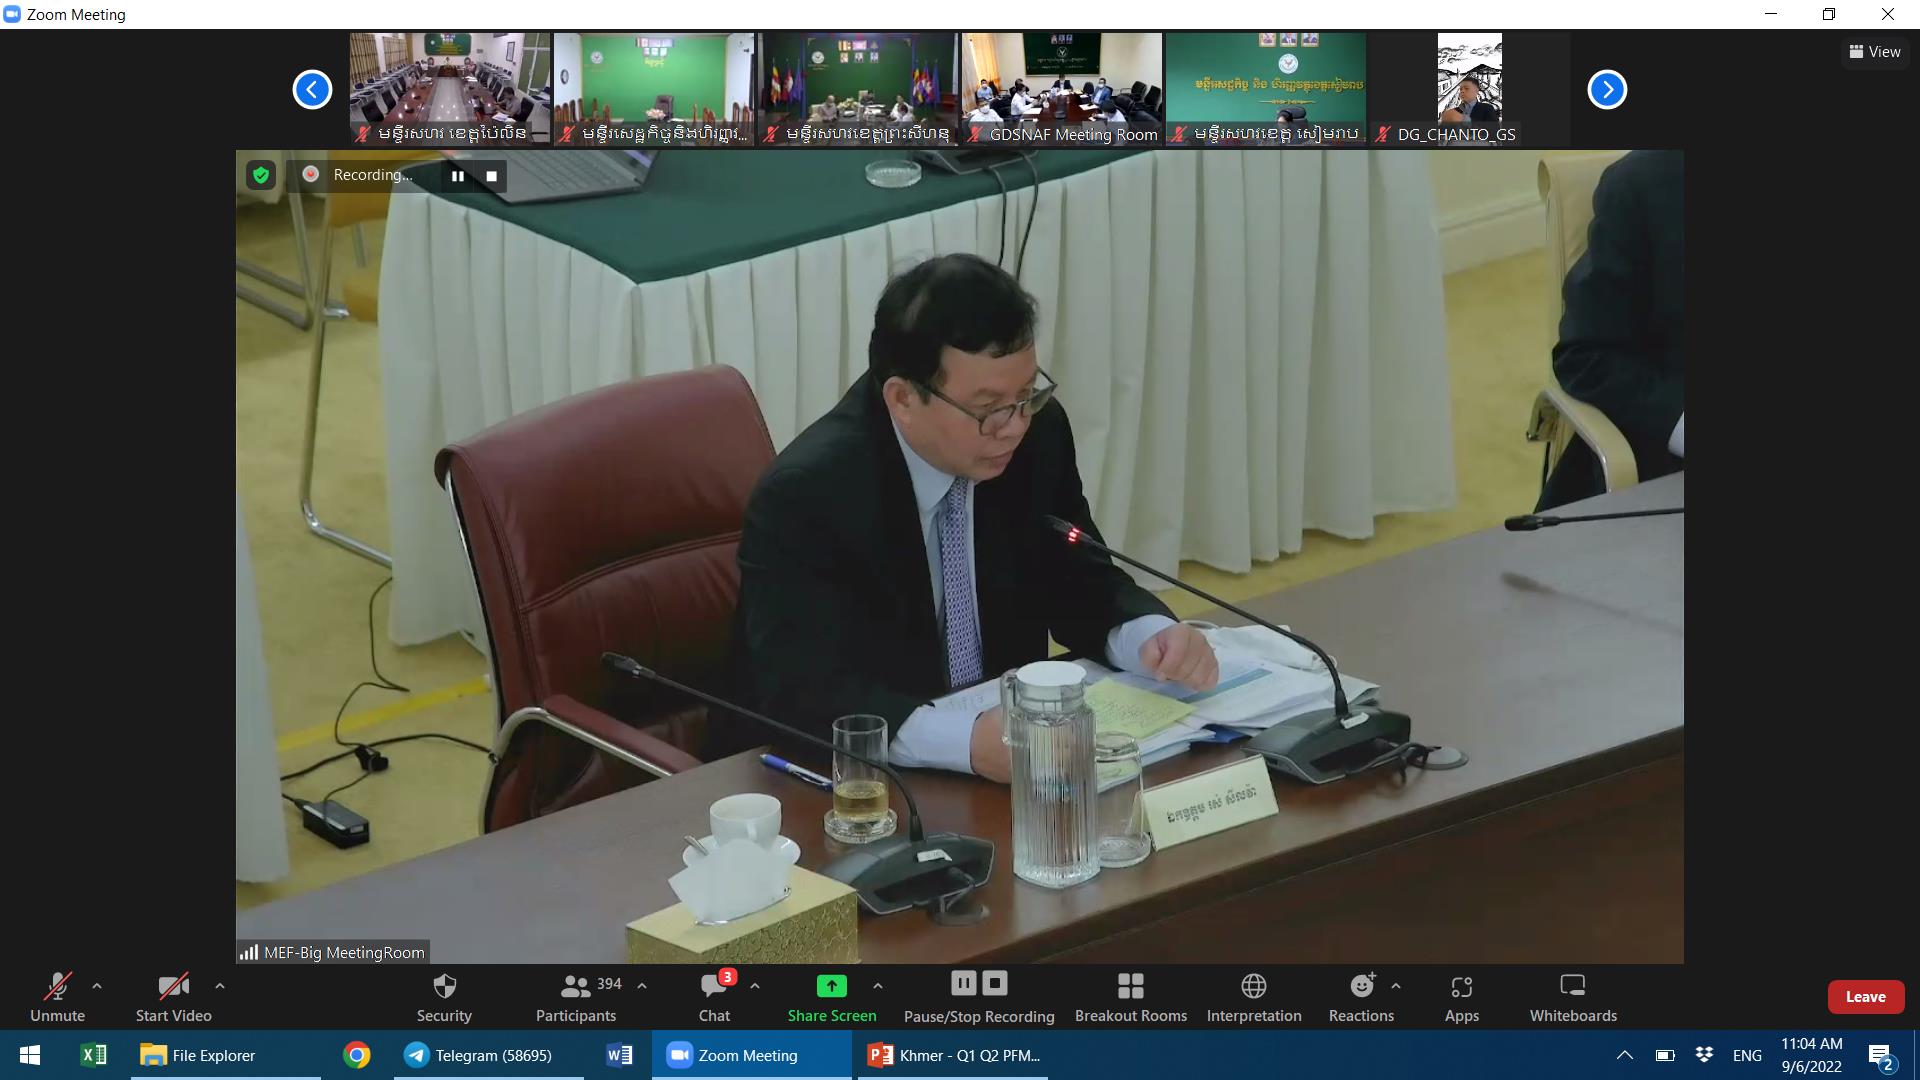This screenshot has height=1080, width=1920.
Task: Show next participants with the right arrow
Action: click(1607, 89)
